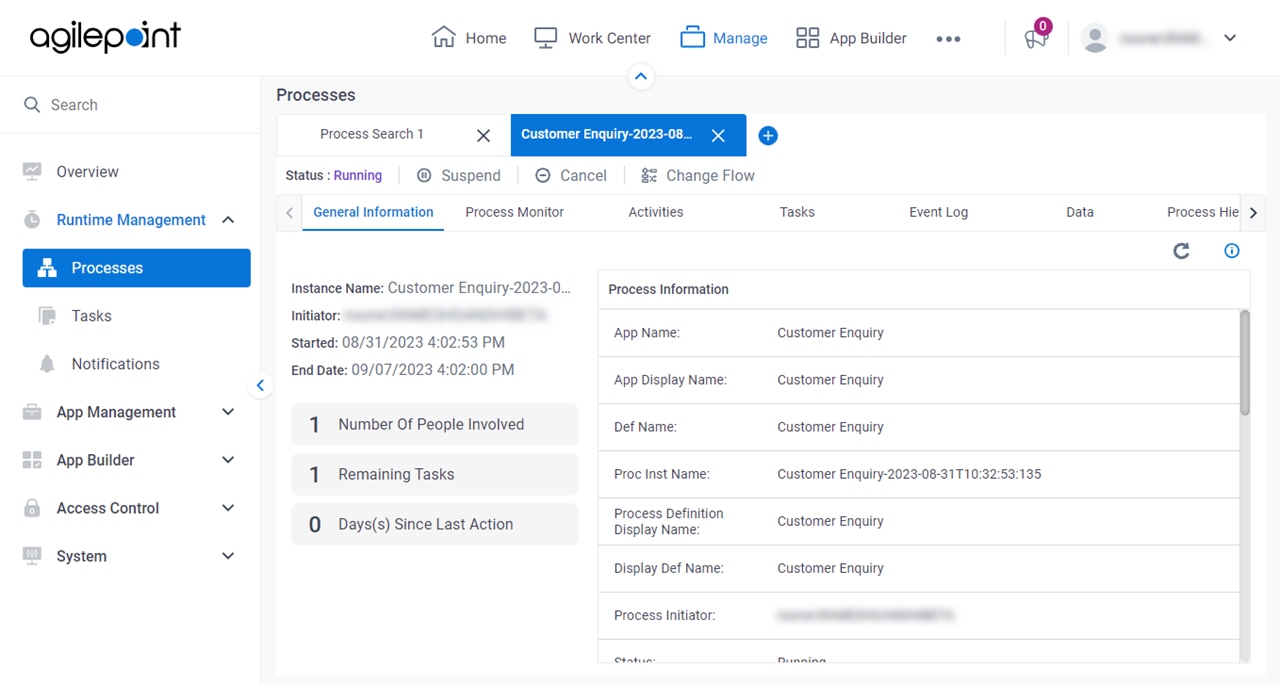
Task: Click the End Date value
Action: tap(432, 370)
